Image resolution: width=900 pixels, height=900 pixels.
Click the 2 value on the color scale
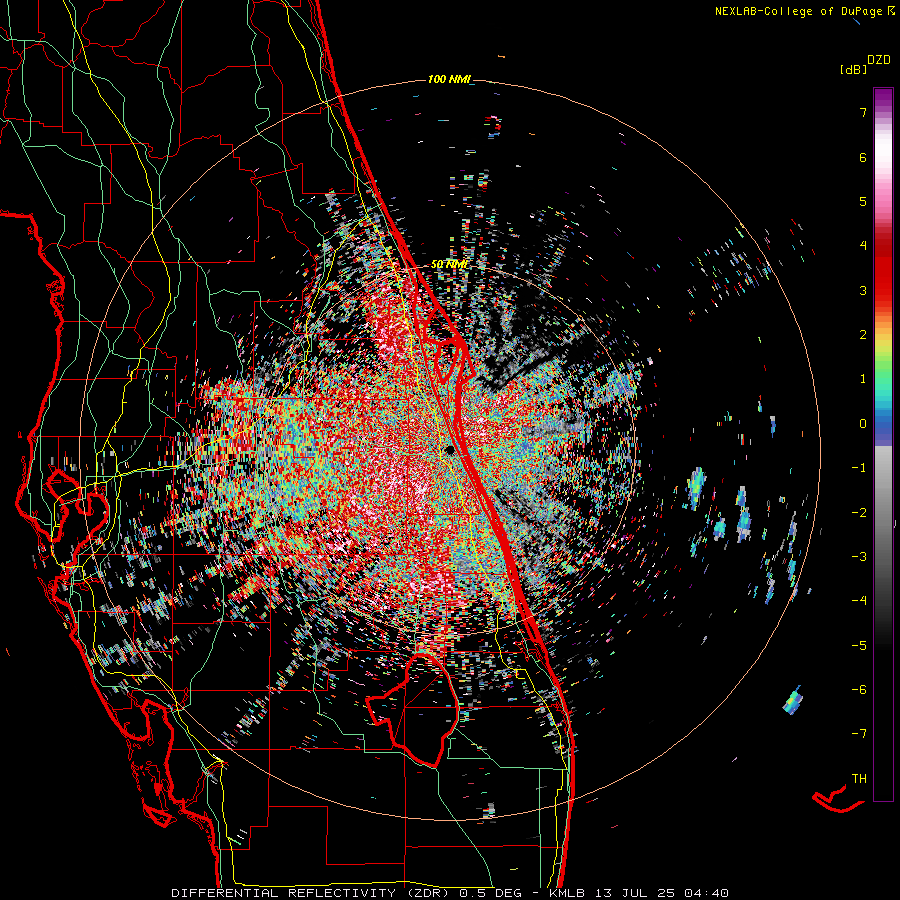click(863, 335)
